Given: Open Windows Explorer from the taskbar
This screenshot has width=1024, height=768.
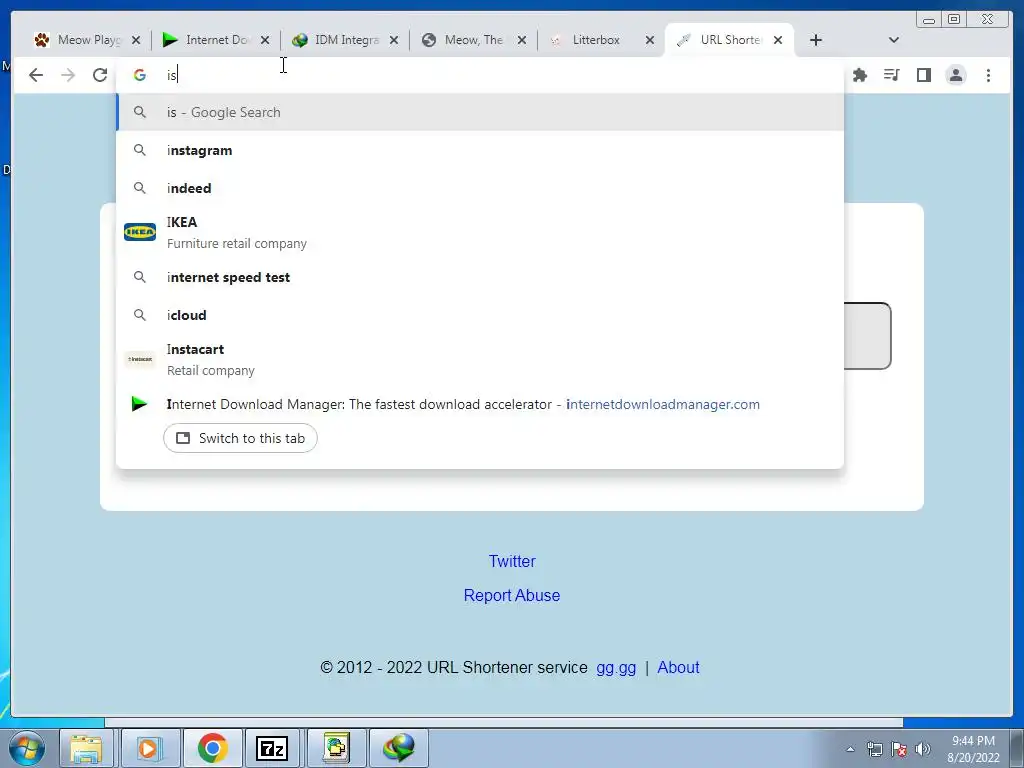Looking at the screenshot, I should [x=87, y=748].
